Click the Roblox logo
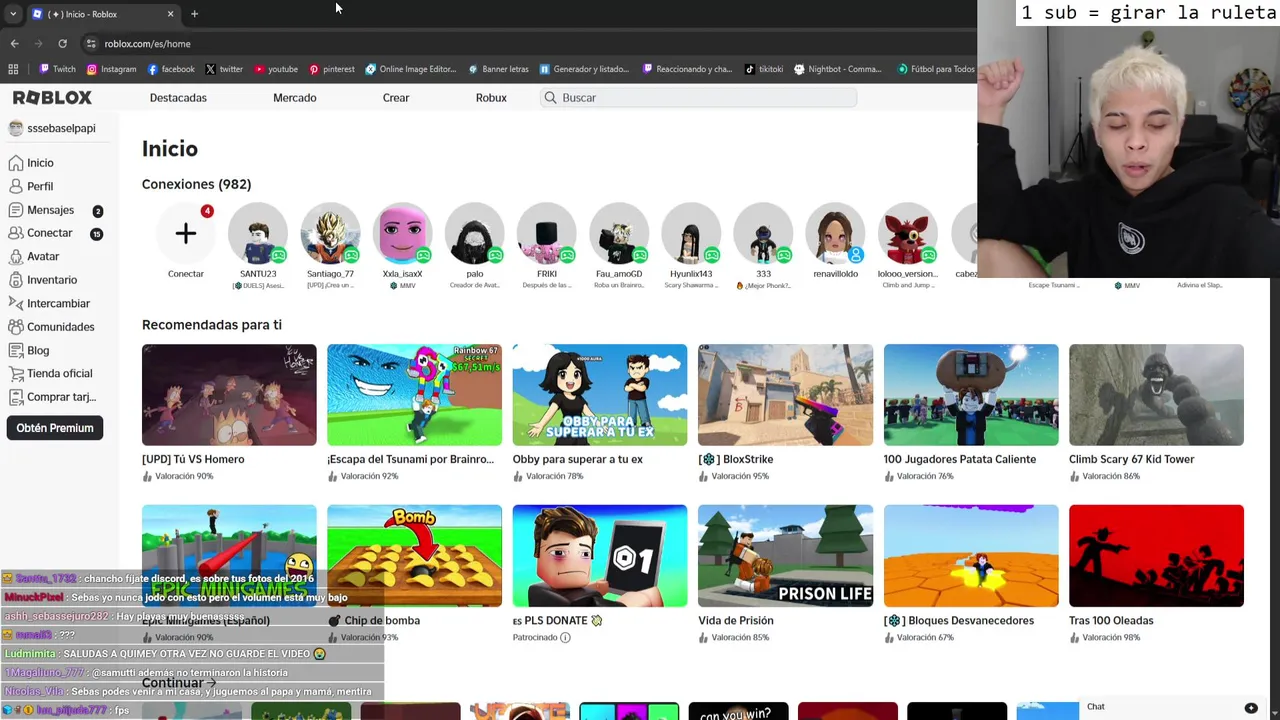The image size is (1280, 720). 52,97
